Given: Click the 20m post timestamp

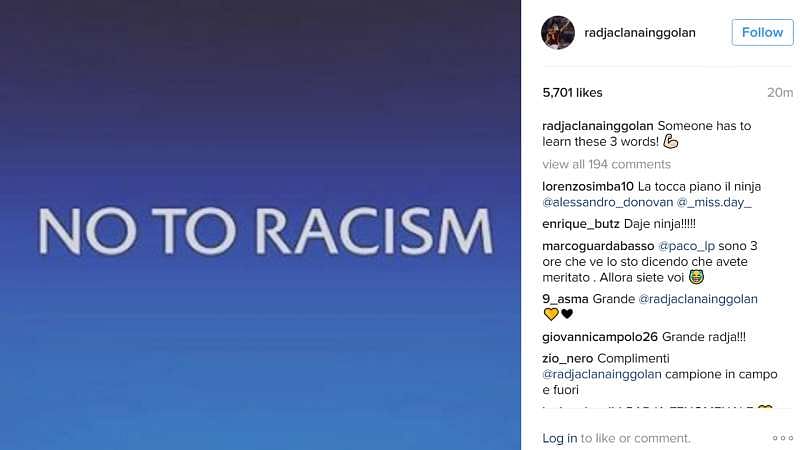Looking at the screenshot, I should point(780,93).
